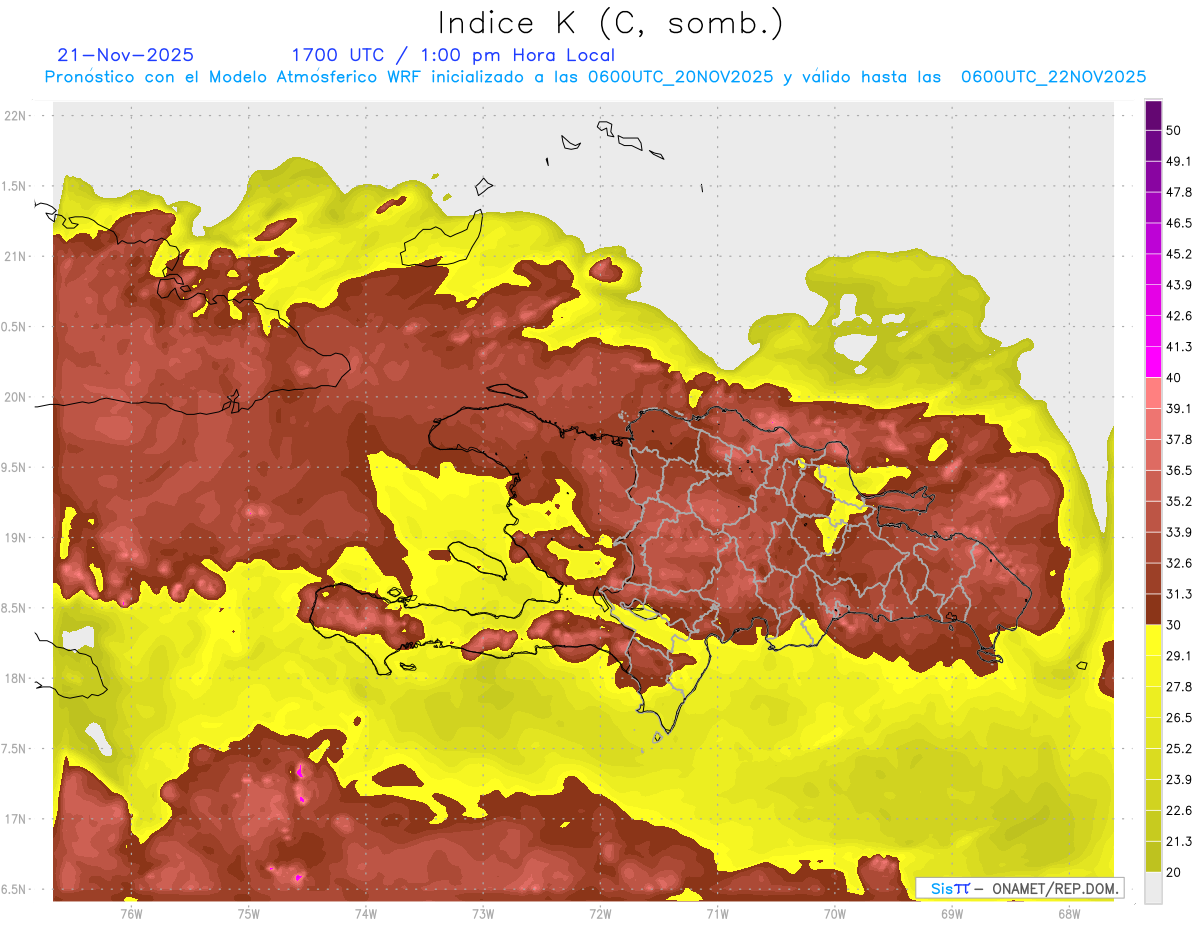Screen dimensions: 1200x927
Task: Click latitude label "18N"
Action: point(17,679)
